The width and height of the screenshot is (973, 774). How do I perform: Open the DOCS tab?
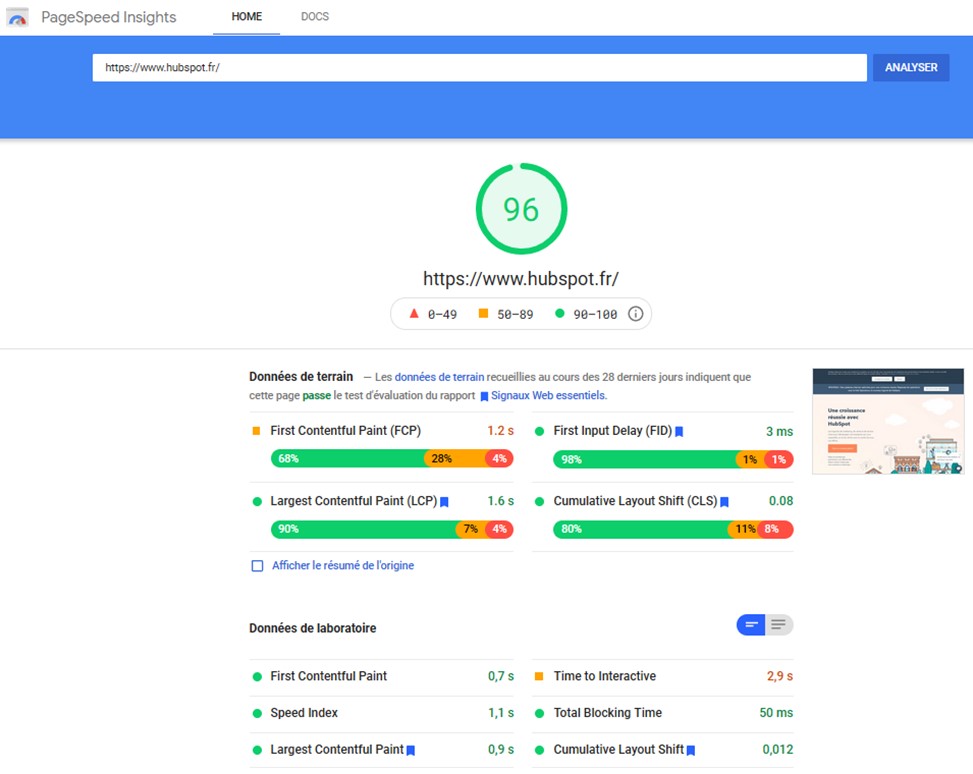coord(315,17)
